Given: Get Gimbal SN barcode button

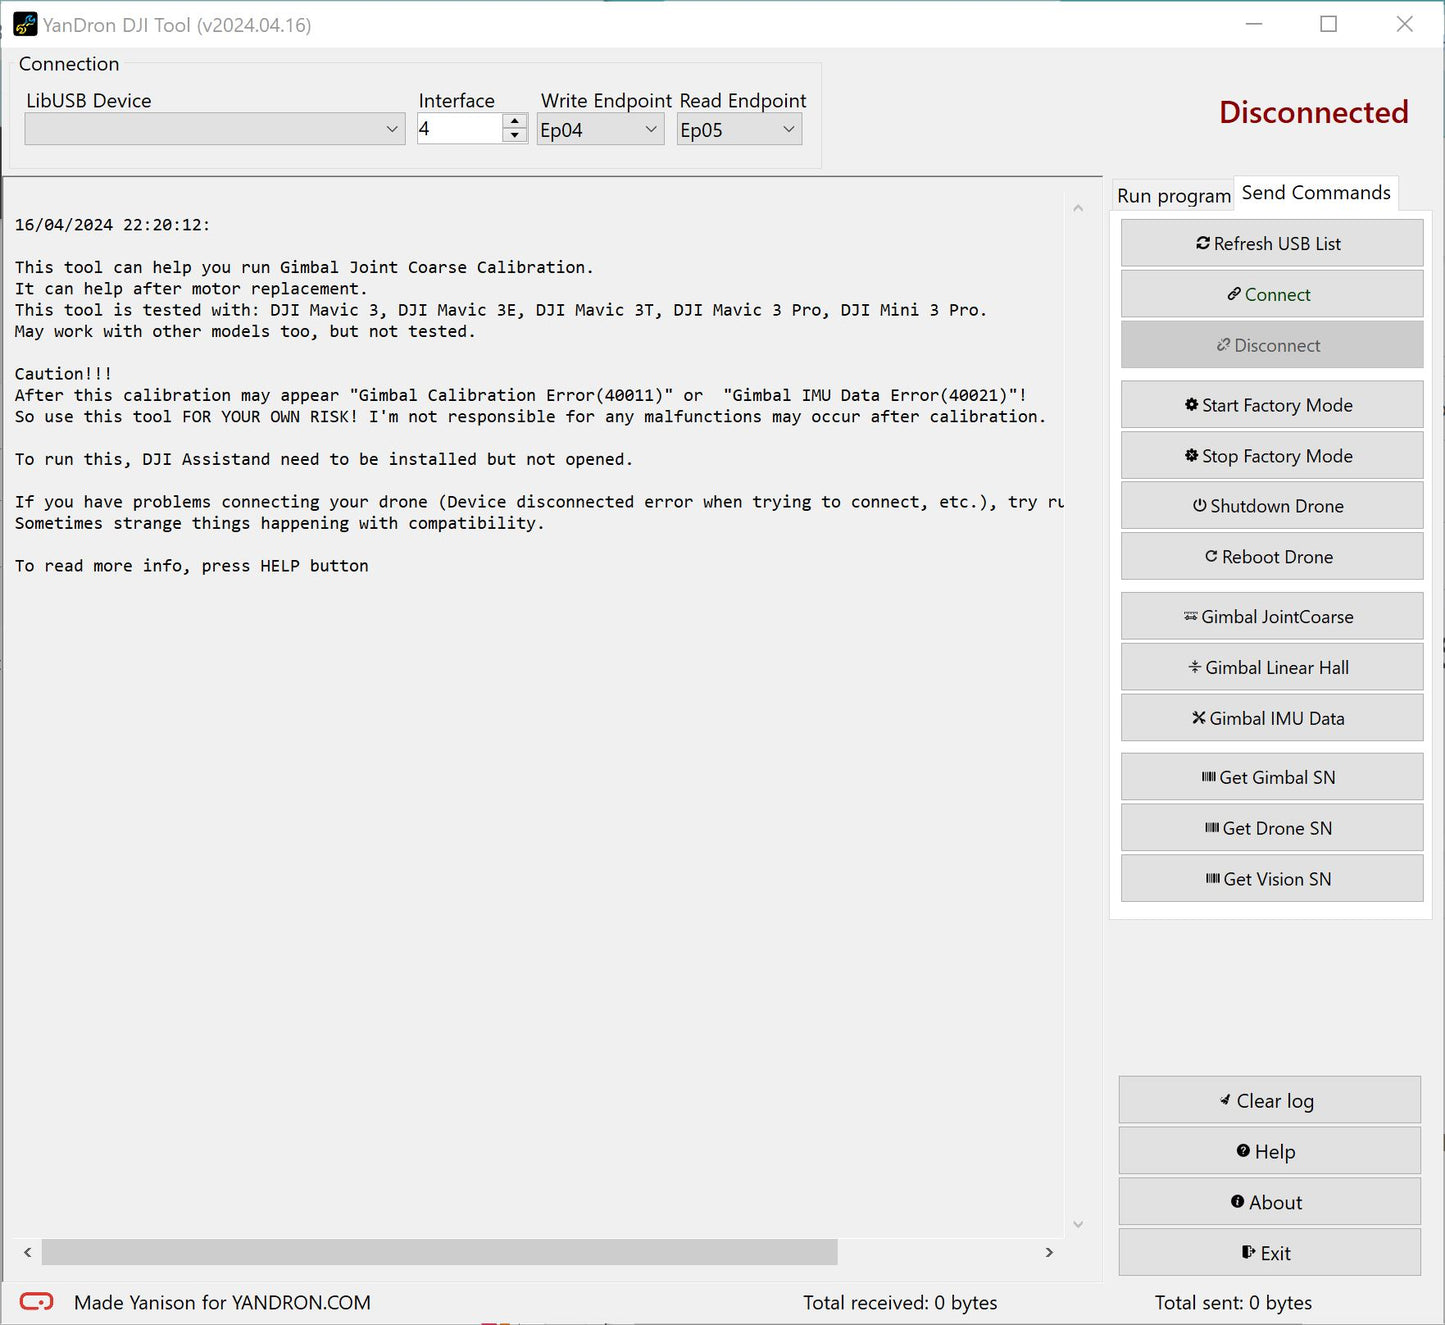Looking at the screenshot, I should pyautogui.click(x=1271, y=778).
